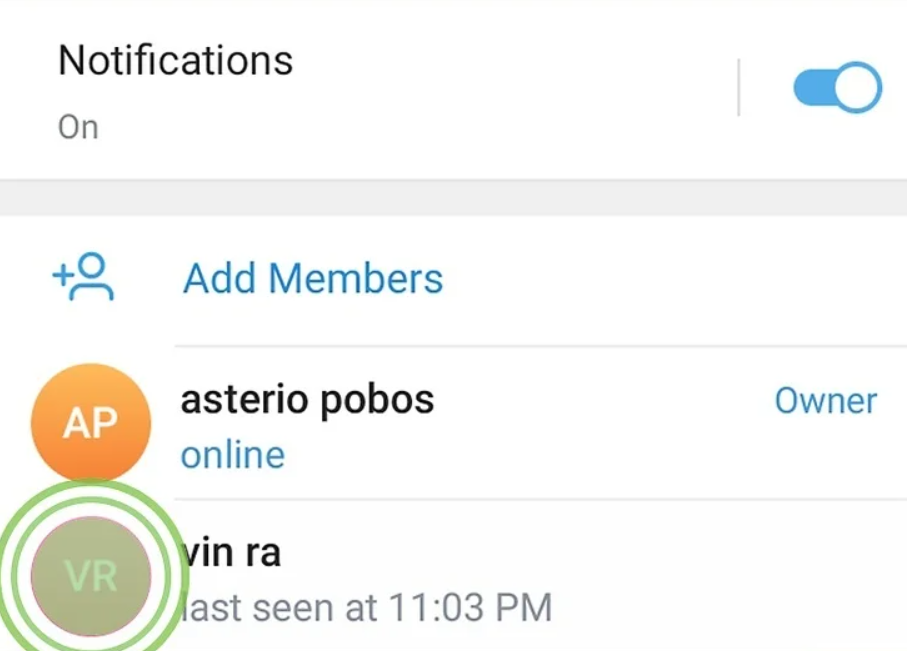Click the gray separator band below Notifications
The width and height of the screenshot is (907, 651).
click(x=453, y=198)
